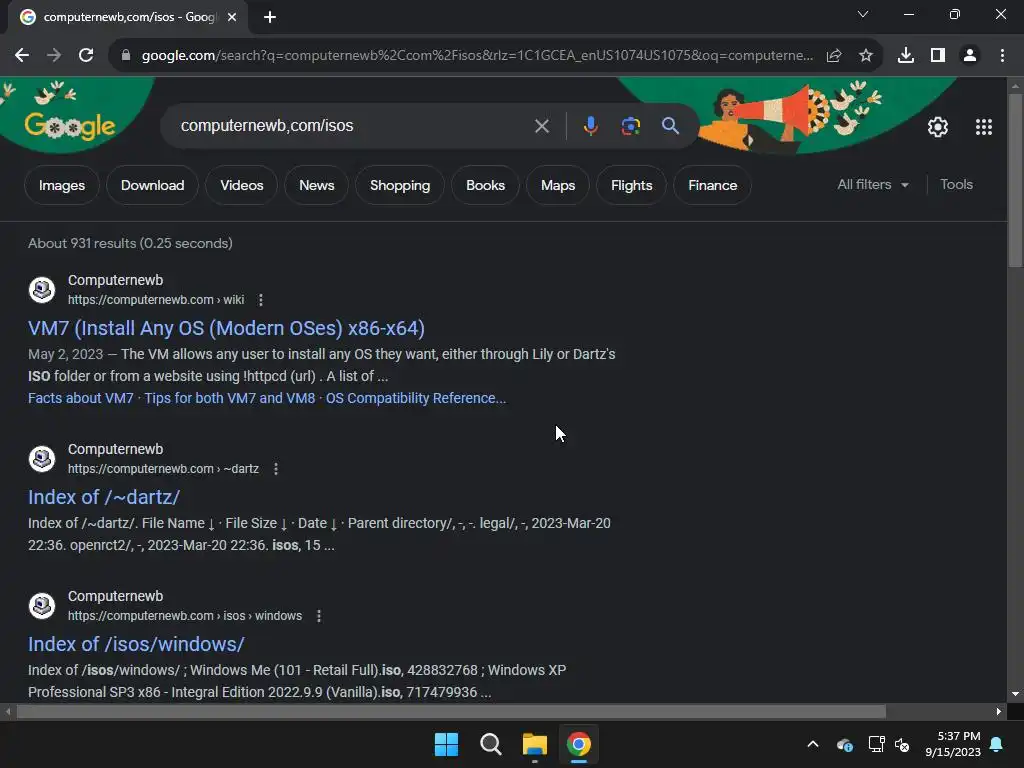Select the Finance filter chip
The width and height of the screenshot is (1024, 768).
712,185
